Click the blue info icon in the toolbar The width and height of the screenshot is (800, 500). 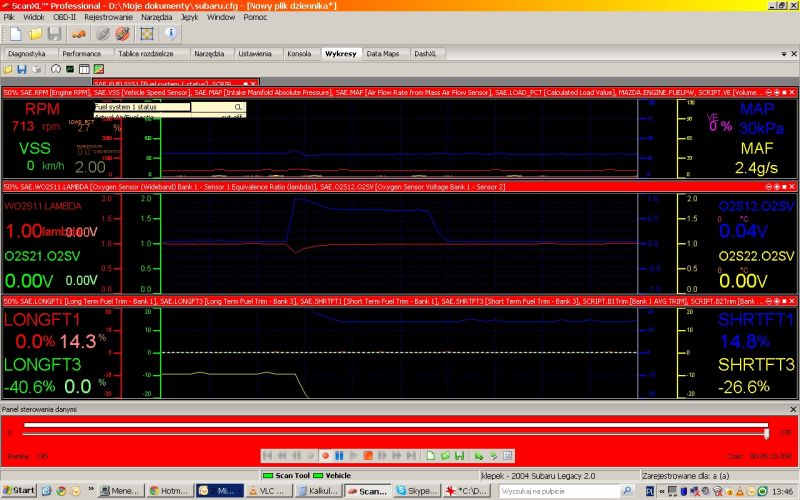click(170, 34)
